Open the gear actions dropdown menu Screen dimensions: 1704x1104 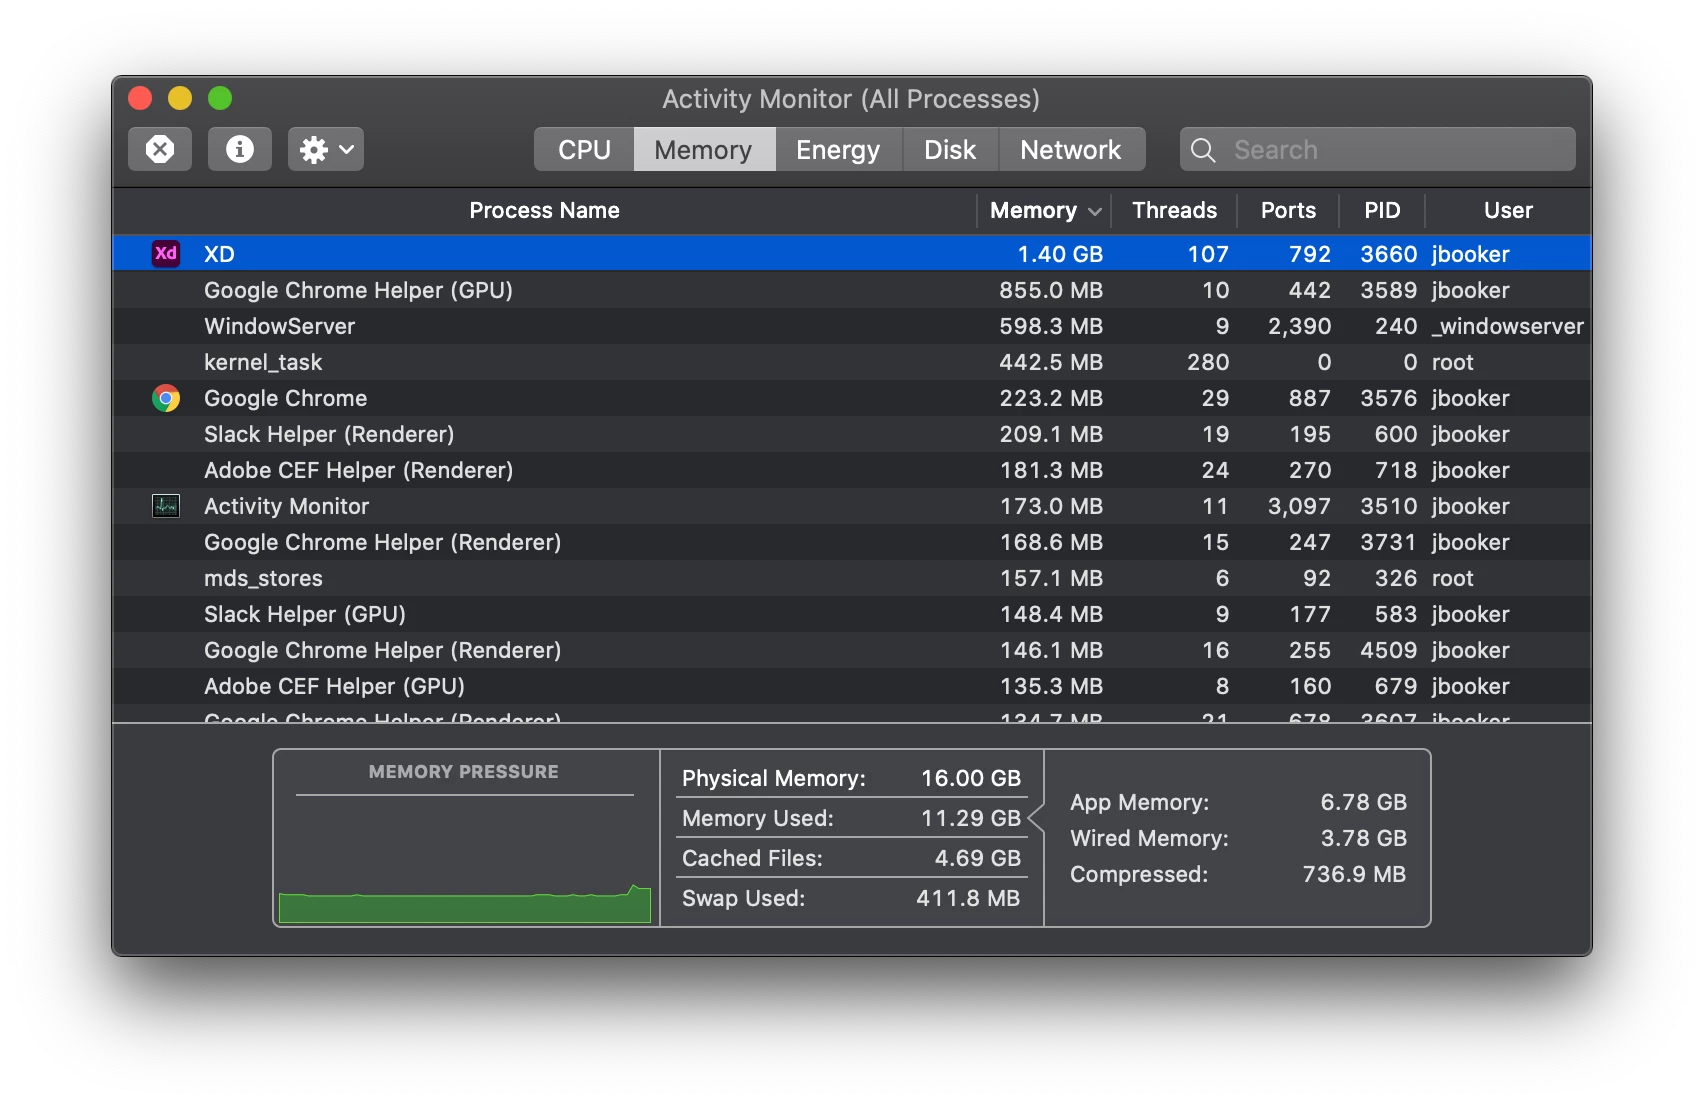(326, 149)
